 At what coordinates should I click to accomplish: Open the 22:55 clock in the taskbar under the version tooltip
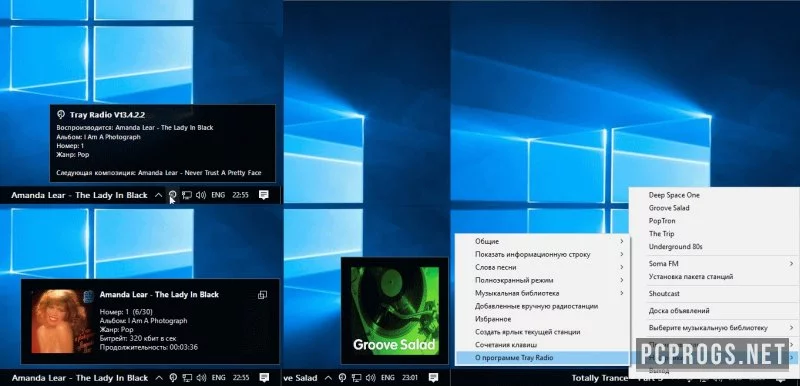[240, 195]
